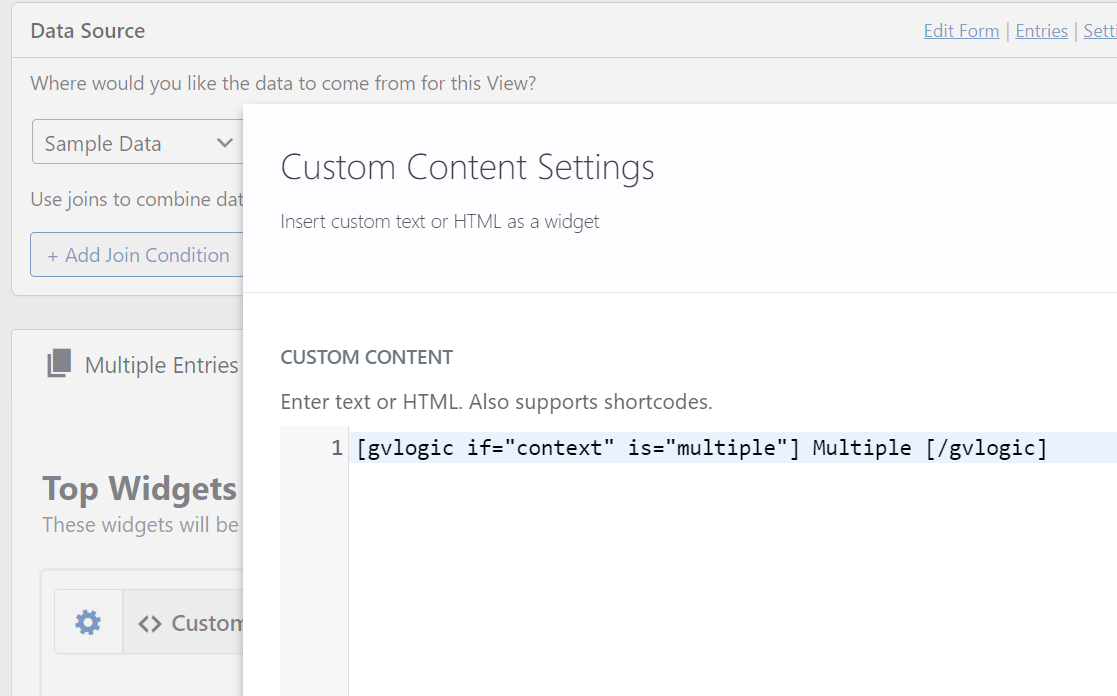Click the highlighted shortcode line in editor
The image size is (1117, 696).
point(700,447)
